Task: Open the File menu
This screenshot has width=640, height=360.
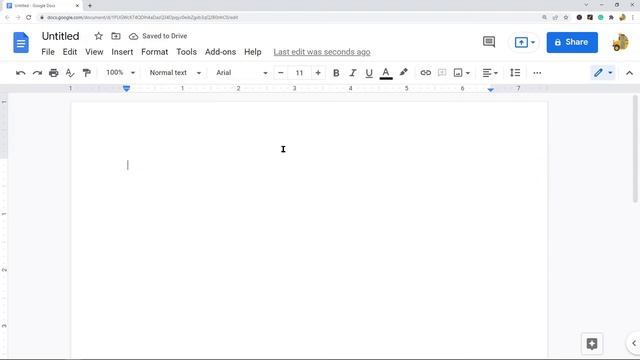Action: point(48,52)
